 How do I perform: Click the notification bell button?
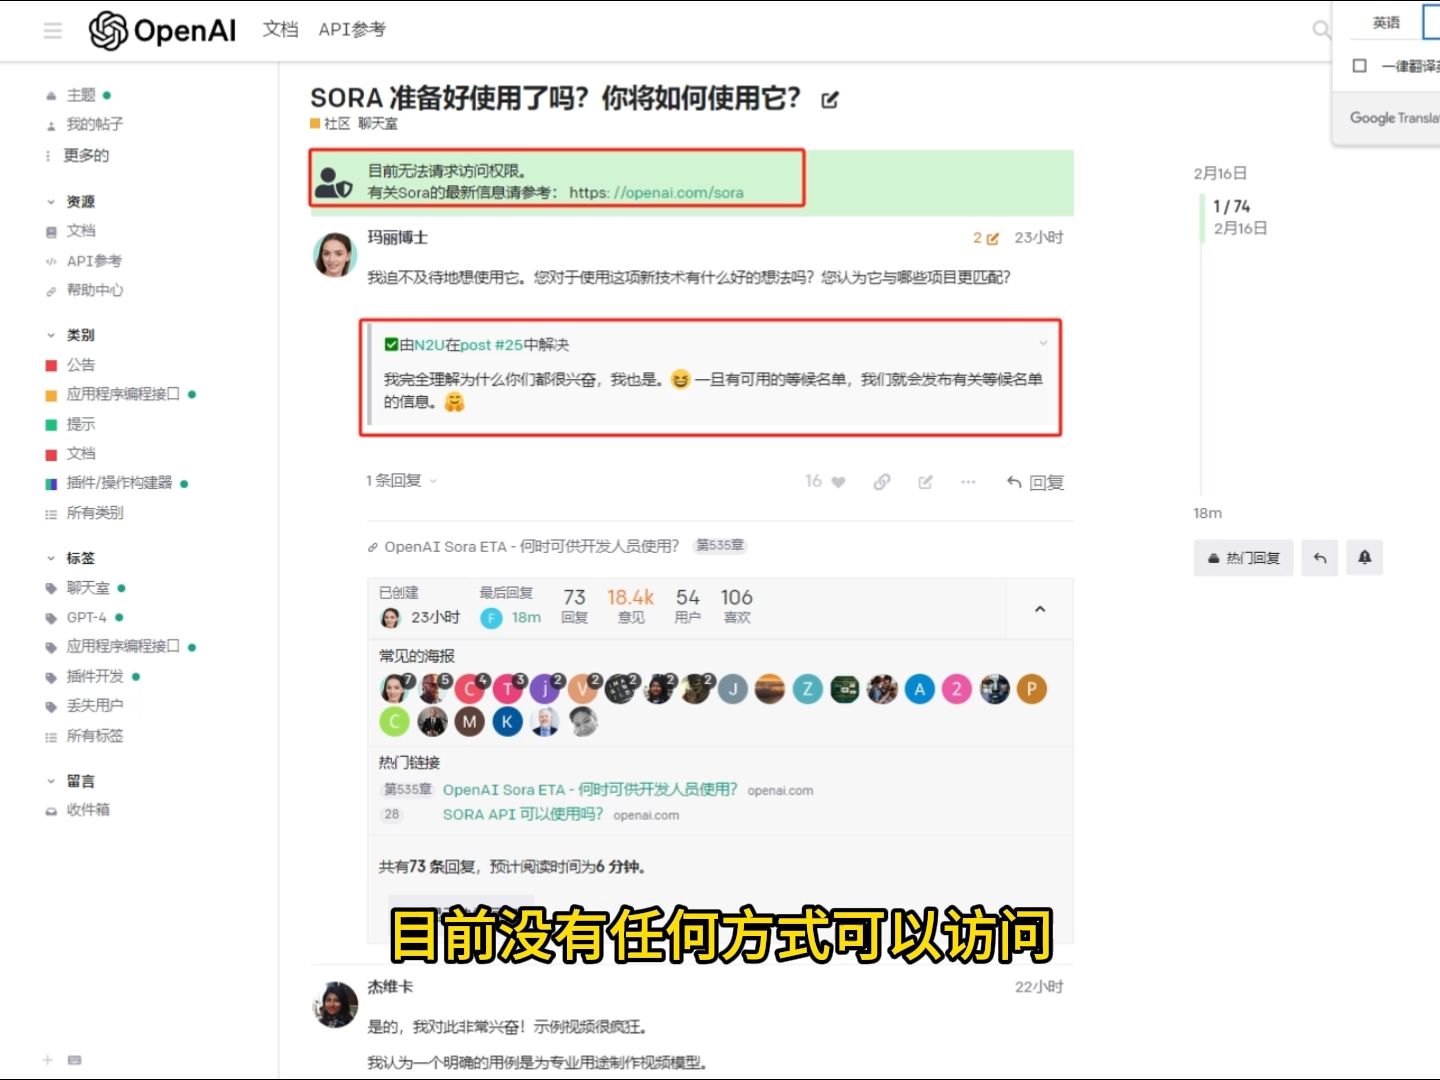pos(1364,558)
